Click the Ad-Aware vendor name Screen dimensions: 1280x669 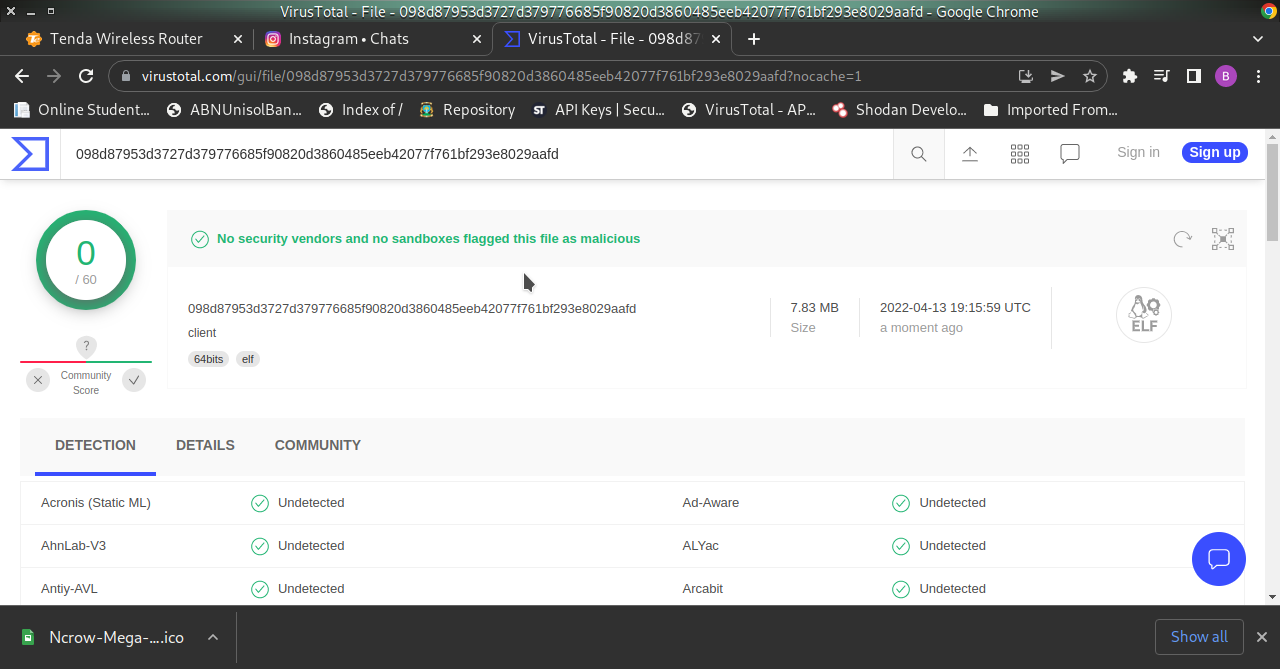711,503
